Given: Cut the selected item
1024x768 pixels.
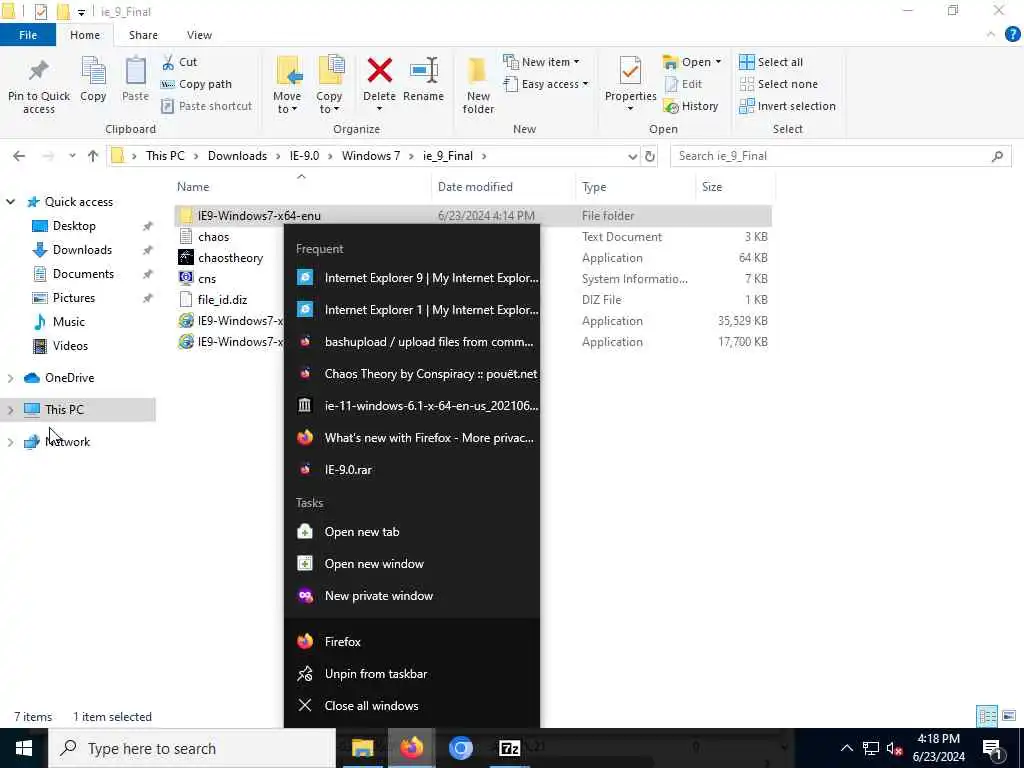Looking at the screenshot, I should point(180,62).
